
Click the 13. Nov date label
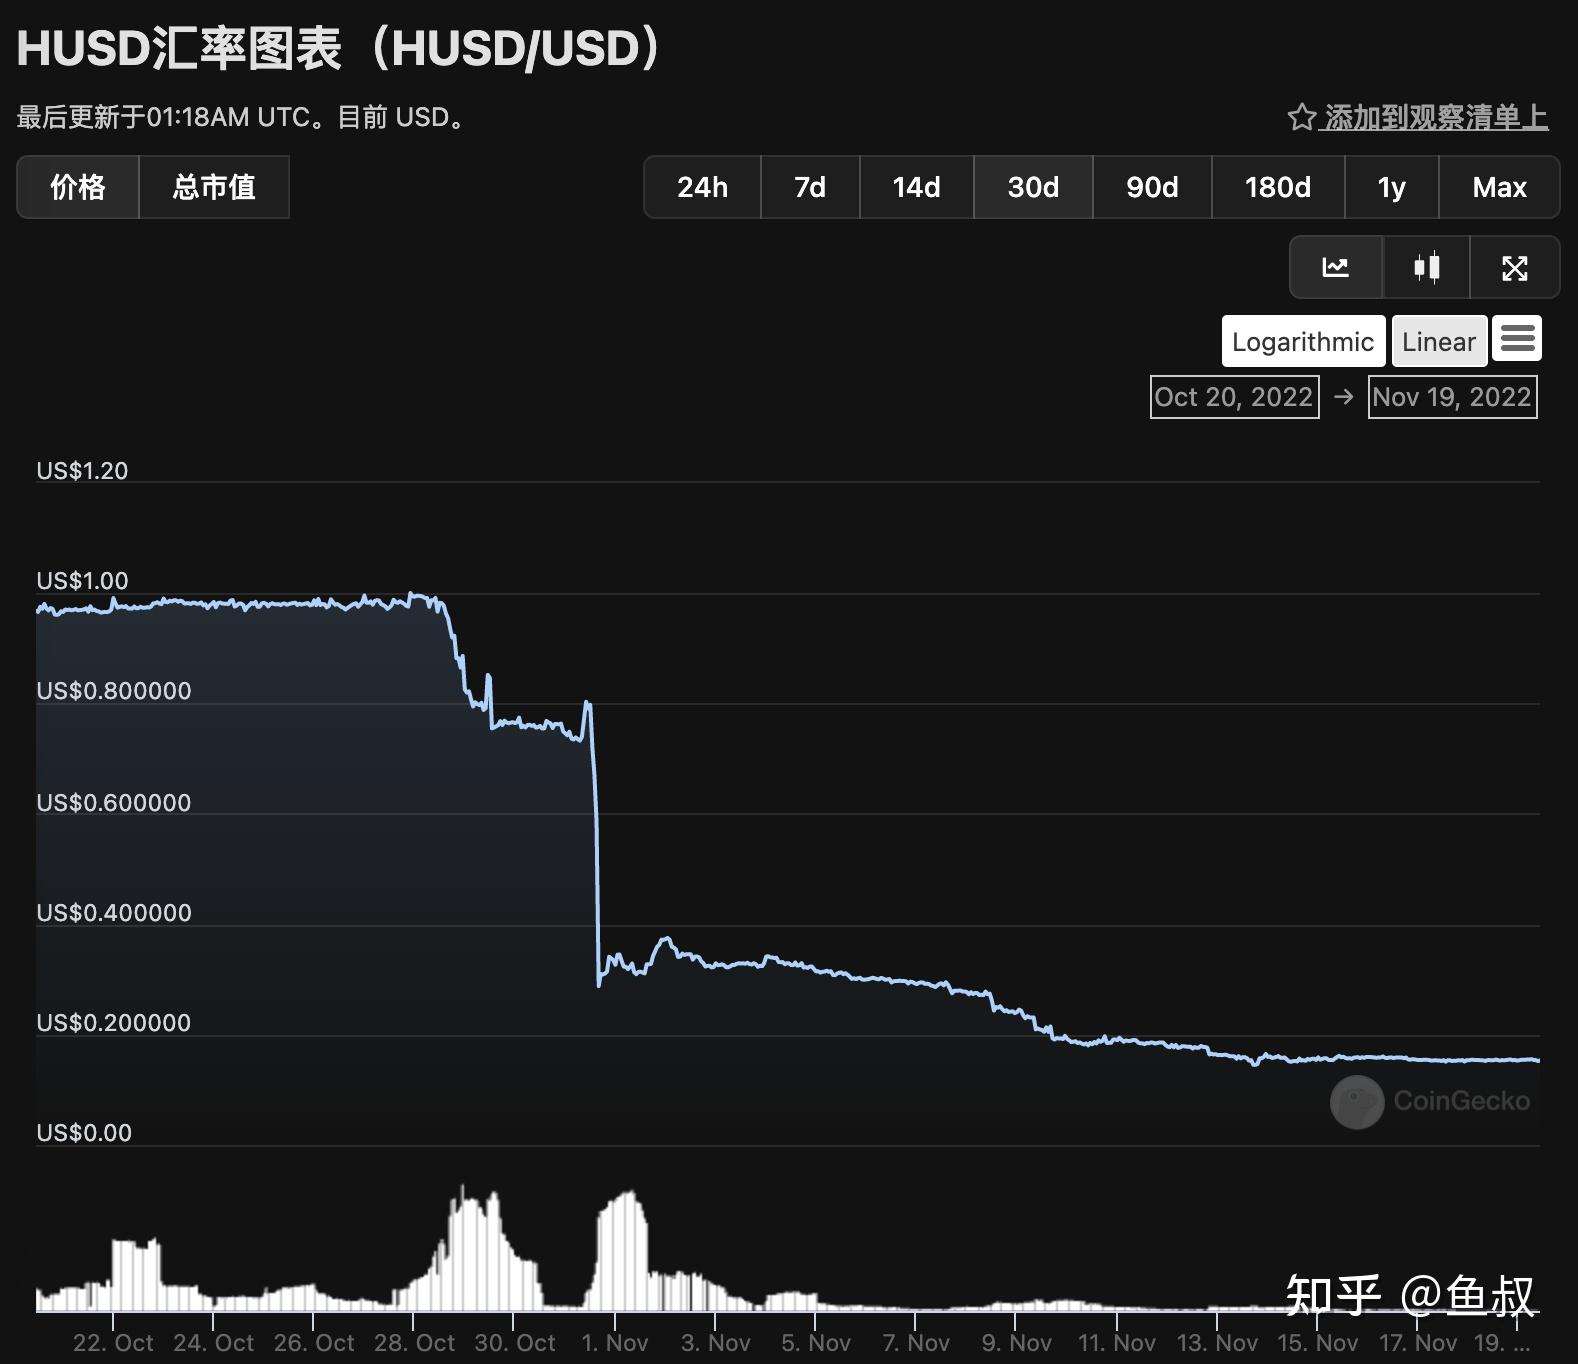click(1217, 1343)
